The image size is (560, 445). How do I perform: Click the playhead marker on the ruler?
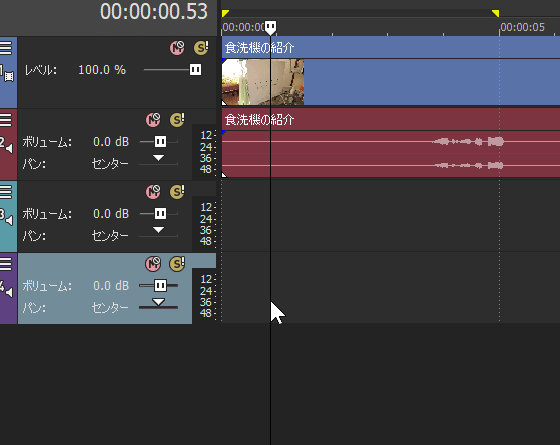[270, 28]
